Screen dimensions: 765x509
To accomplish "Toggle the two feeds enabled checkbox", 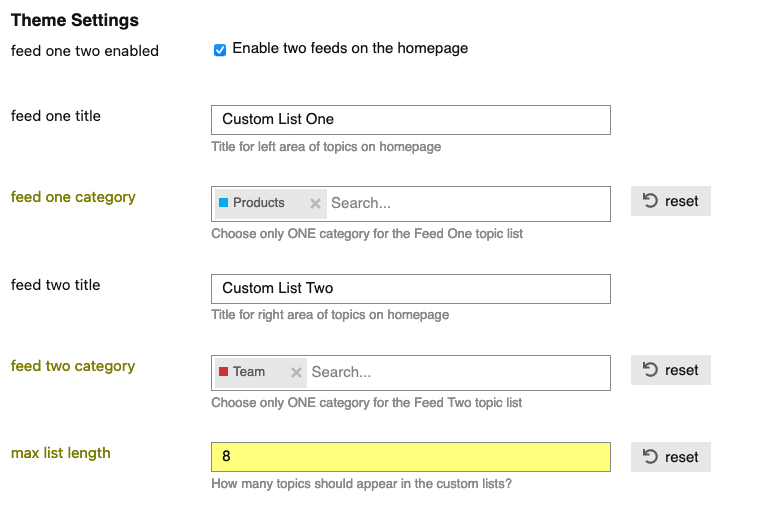I will click(220, 49).
